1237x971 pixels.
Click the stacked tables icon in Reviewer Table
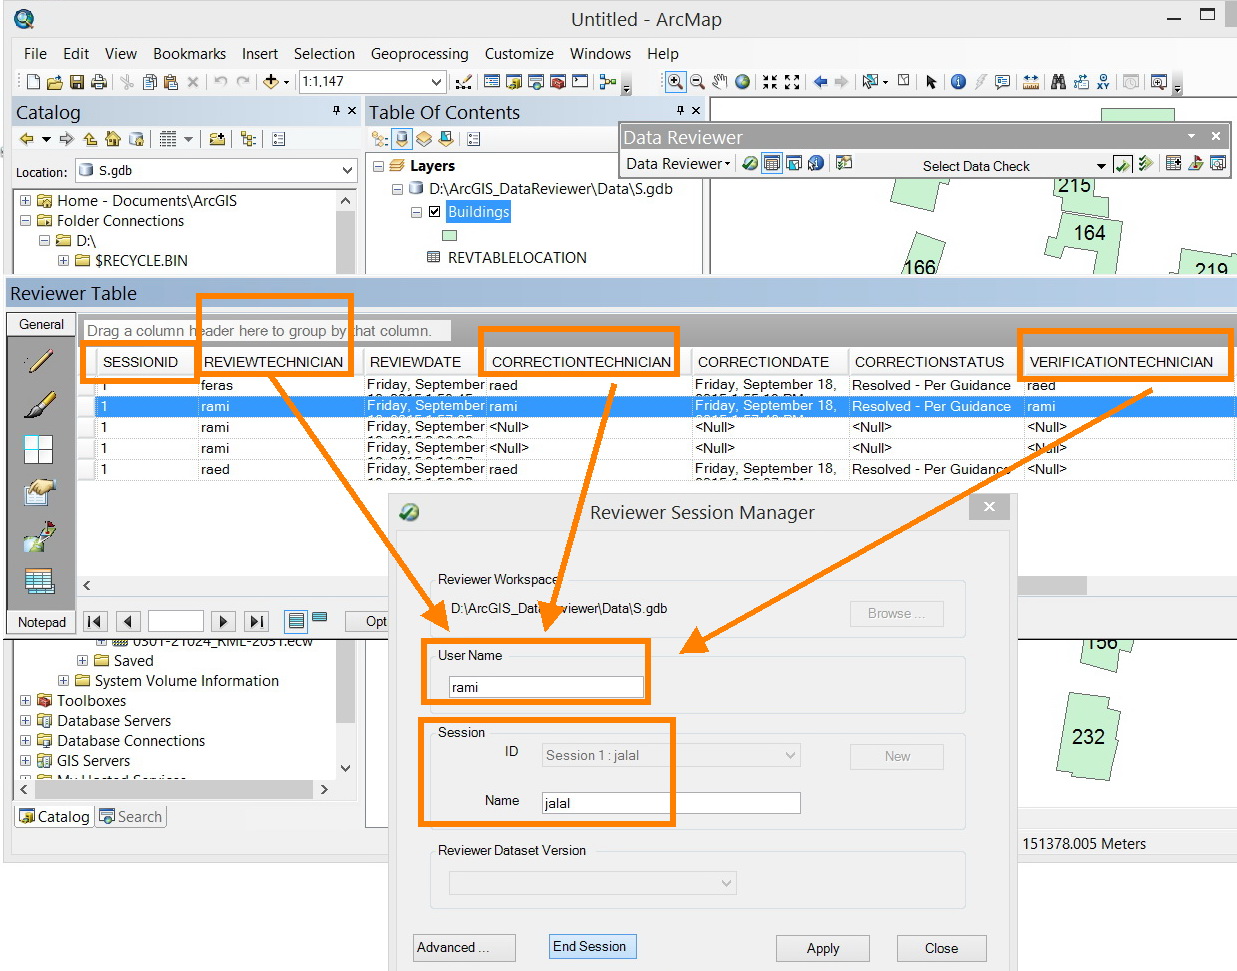(39, 581)
